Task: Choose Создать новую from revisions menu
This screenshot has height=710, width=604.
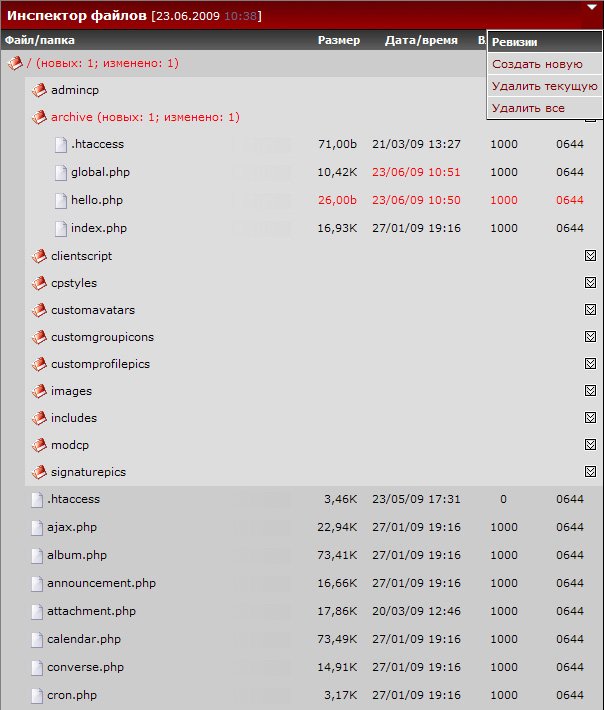Action: click(x=544, y=64)
